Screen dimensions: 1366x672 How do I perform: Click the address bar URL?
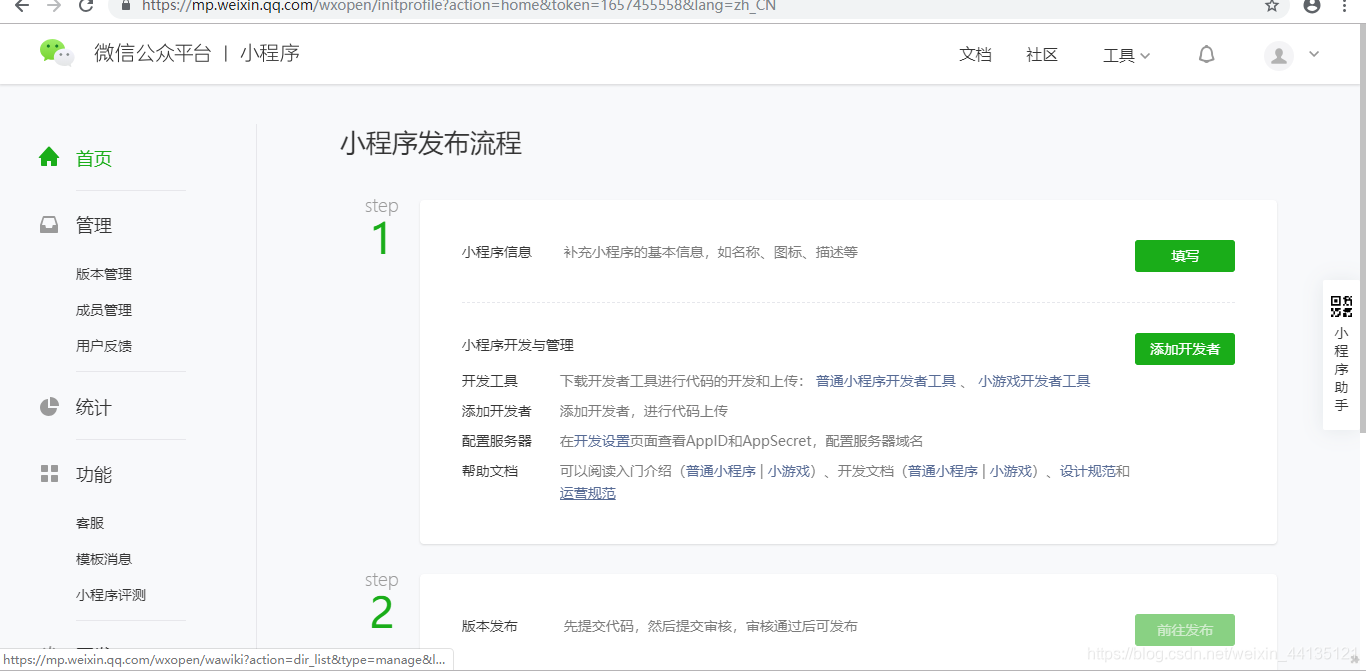coord(459,6)
